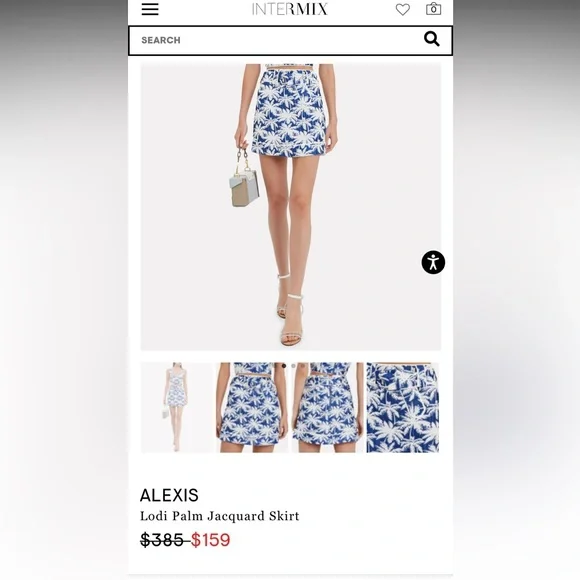Click the crossed-out $385 original price

[x=162, y=540]
